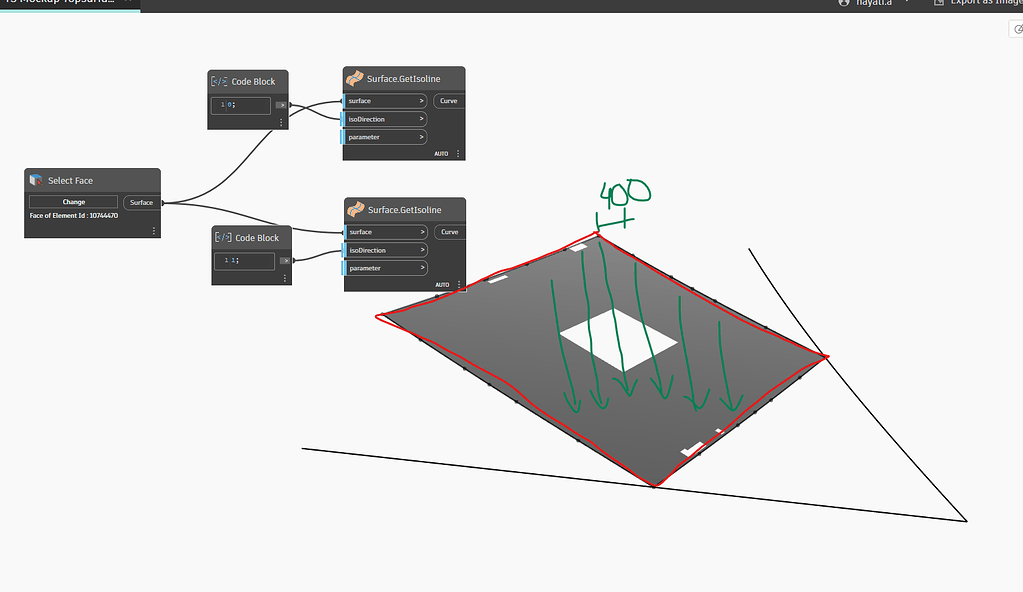
Task: Toggle AUTO lacing on the lower GetIsoline node
Action: (441, 284)
